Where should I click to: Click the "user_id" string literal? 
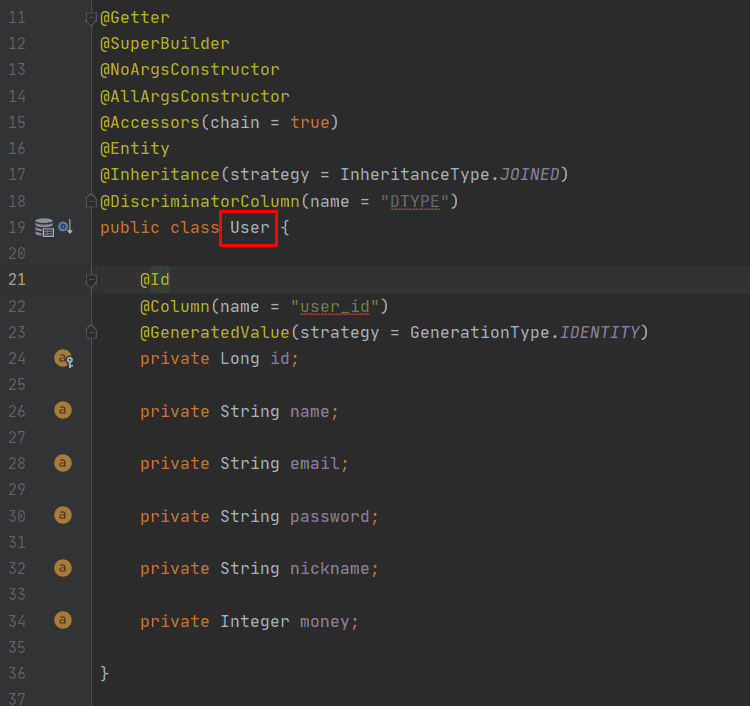point(335,306)
